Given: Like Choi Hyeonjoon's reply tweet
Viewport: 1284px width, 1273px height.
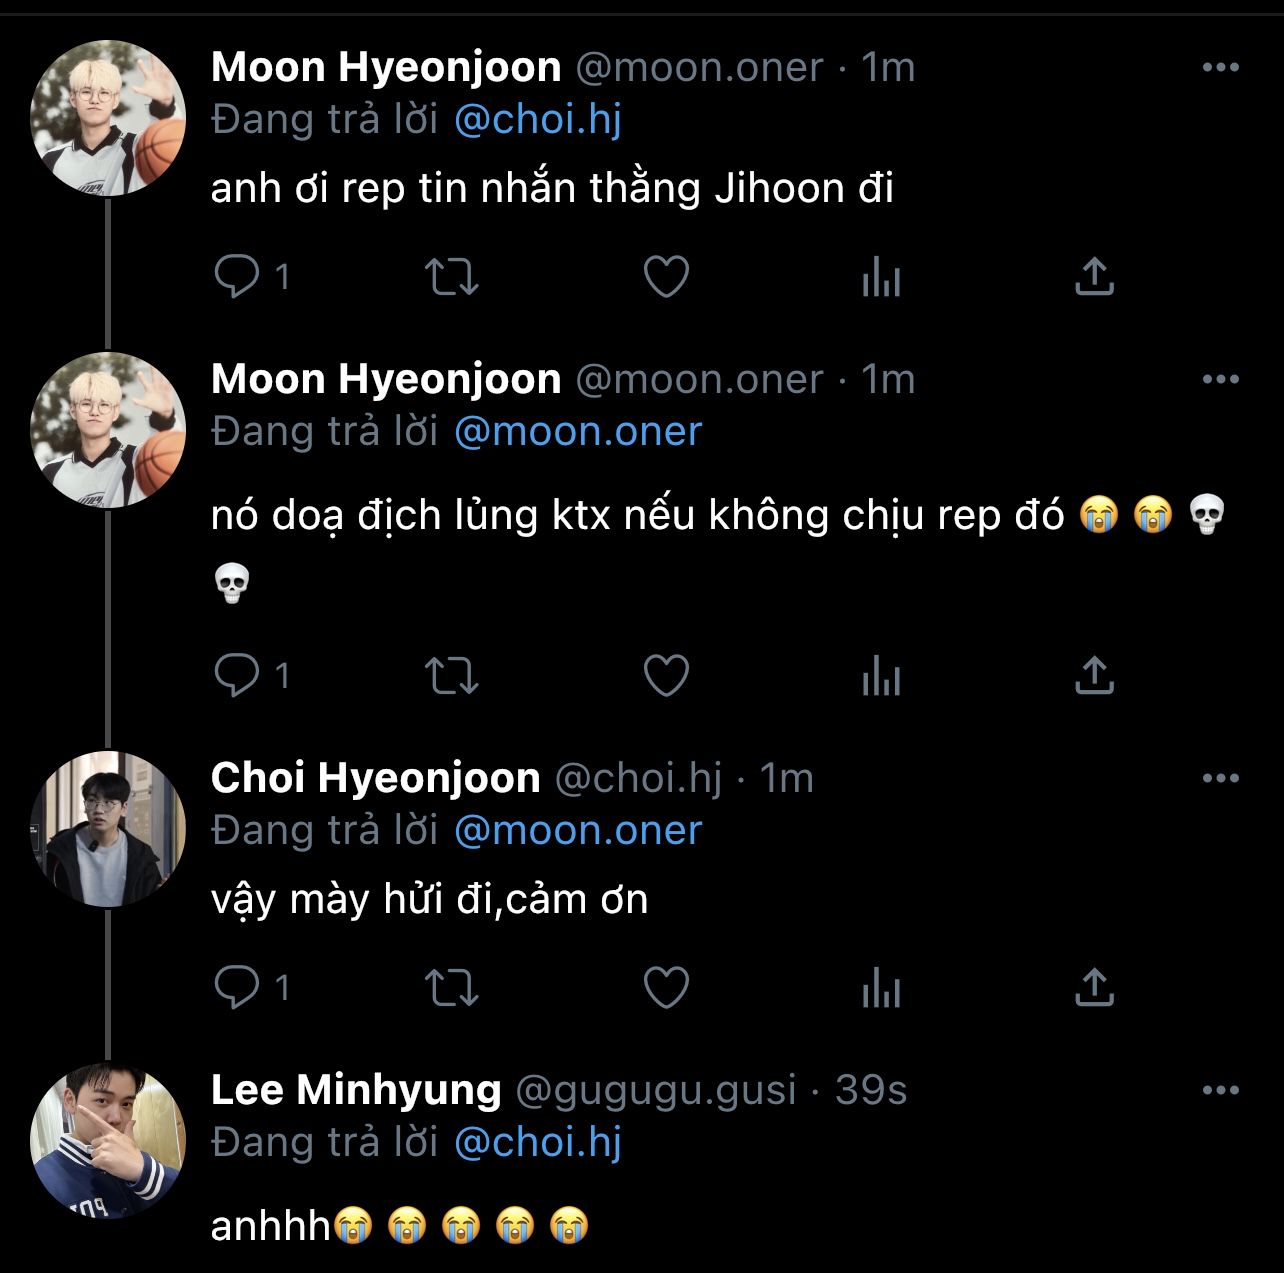Looking at the screenshot, I should [x=666, y=988].
